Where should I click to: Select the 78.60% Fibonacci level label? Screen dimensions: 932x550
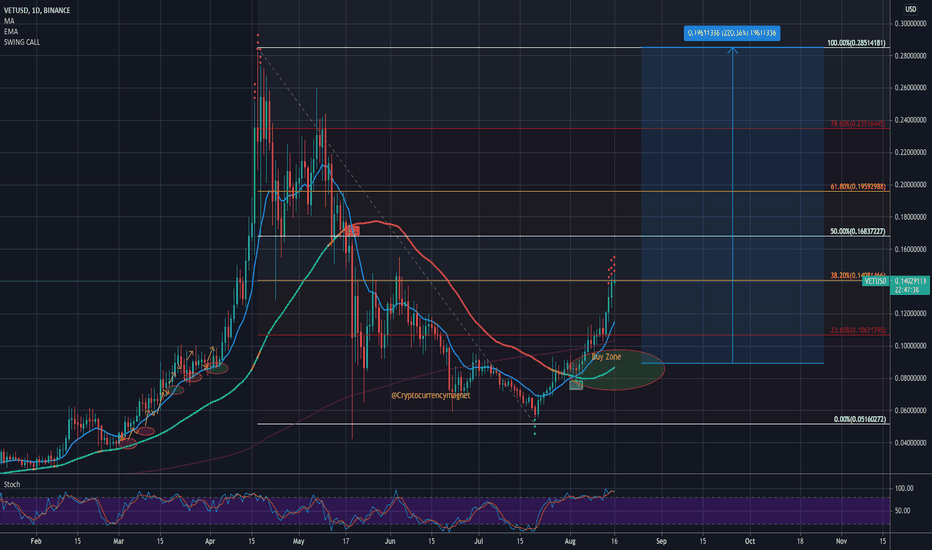coord(858,124)
